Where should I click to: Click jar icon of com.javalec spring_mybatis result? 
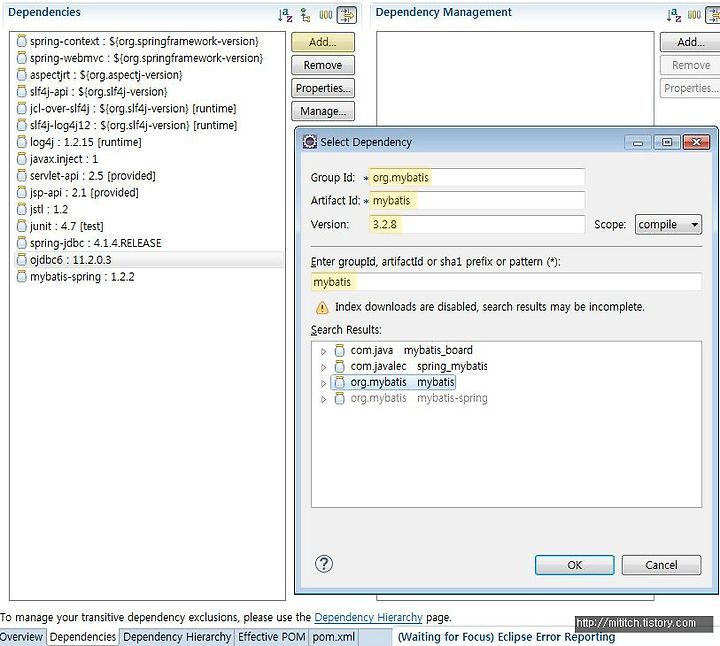(339, 366)
